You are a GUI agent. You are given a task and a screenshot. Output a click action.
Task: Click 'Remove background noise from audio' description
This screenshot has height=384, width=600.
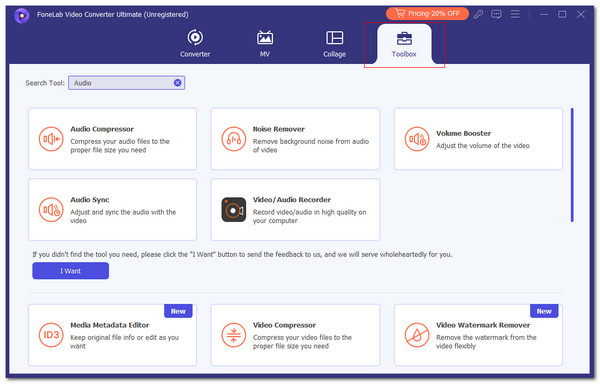click(x=311, y=146)
